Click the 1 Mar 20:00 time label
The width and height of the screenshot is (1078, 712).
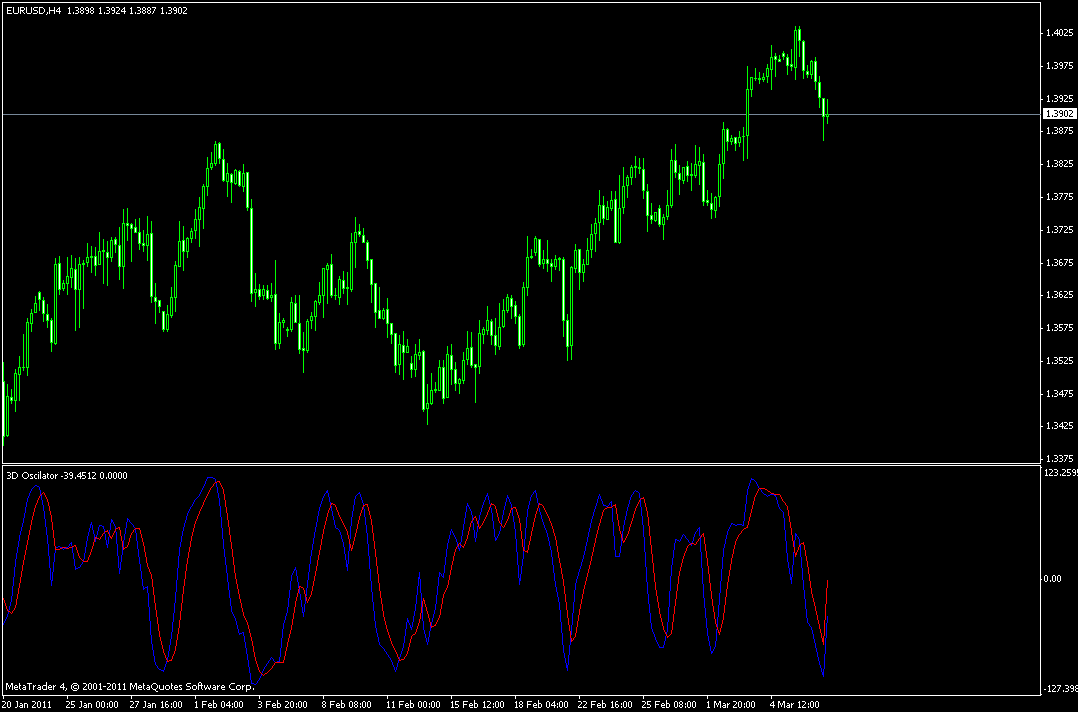click(x=732, y=704)
